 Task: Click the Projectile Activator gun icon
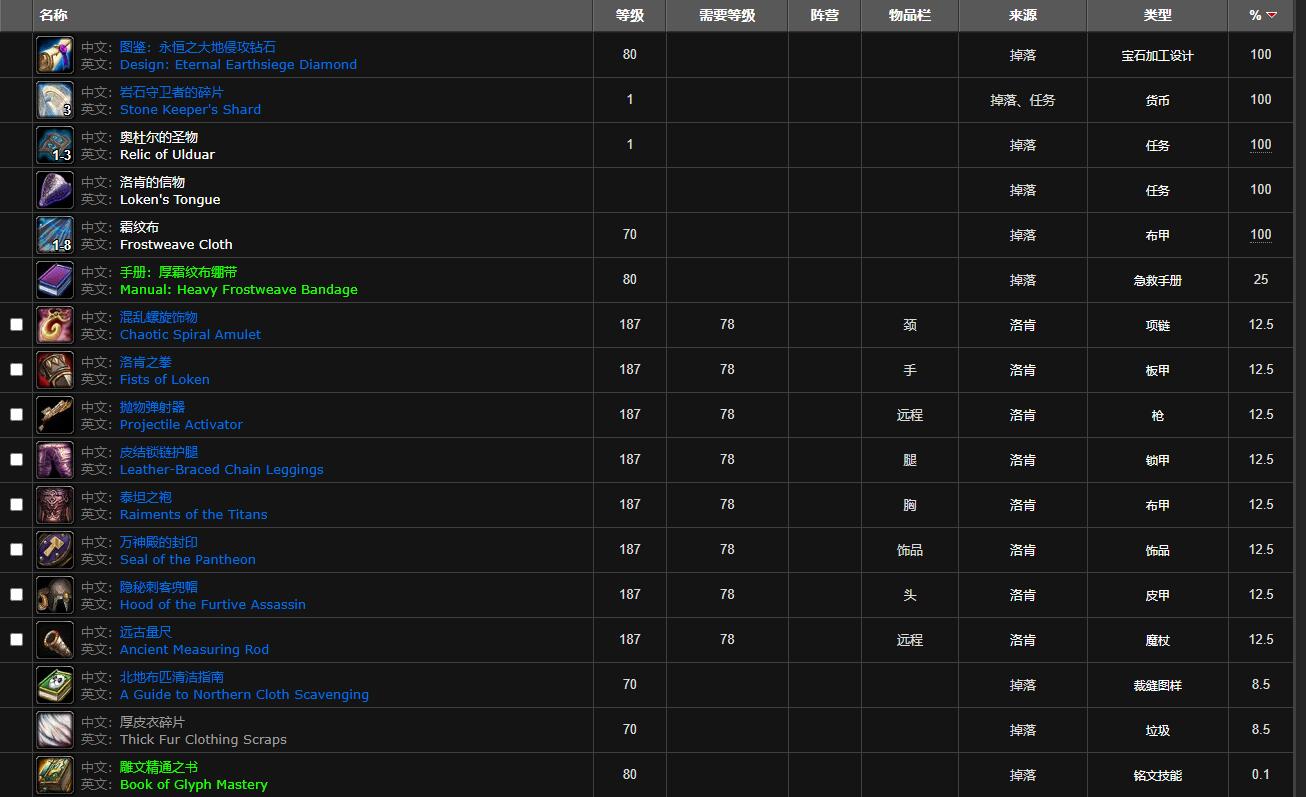[55, 415]
